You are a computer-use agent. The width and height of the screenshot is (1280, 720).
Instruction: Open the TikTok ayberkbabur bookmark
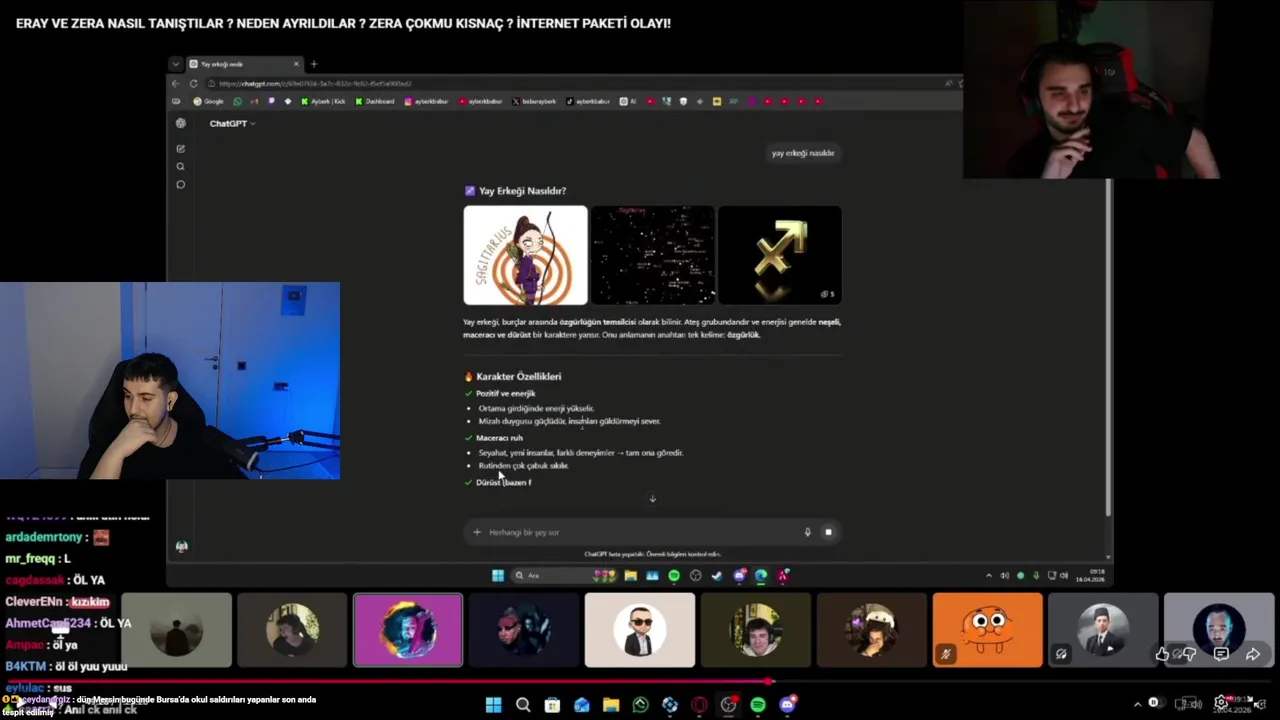click(589, 101)
